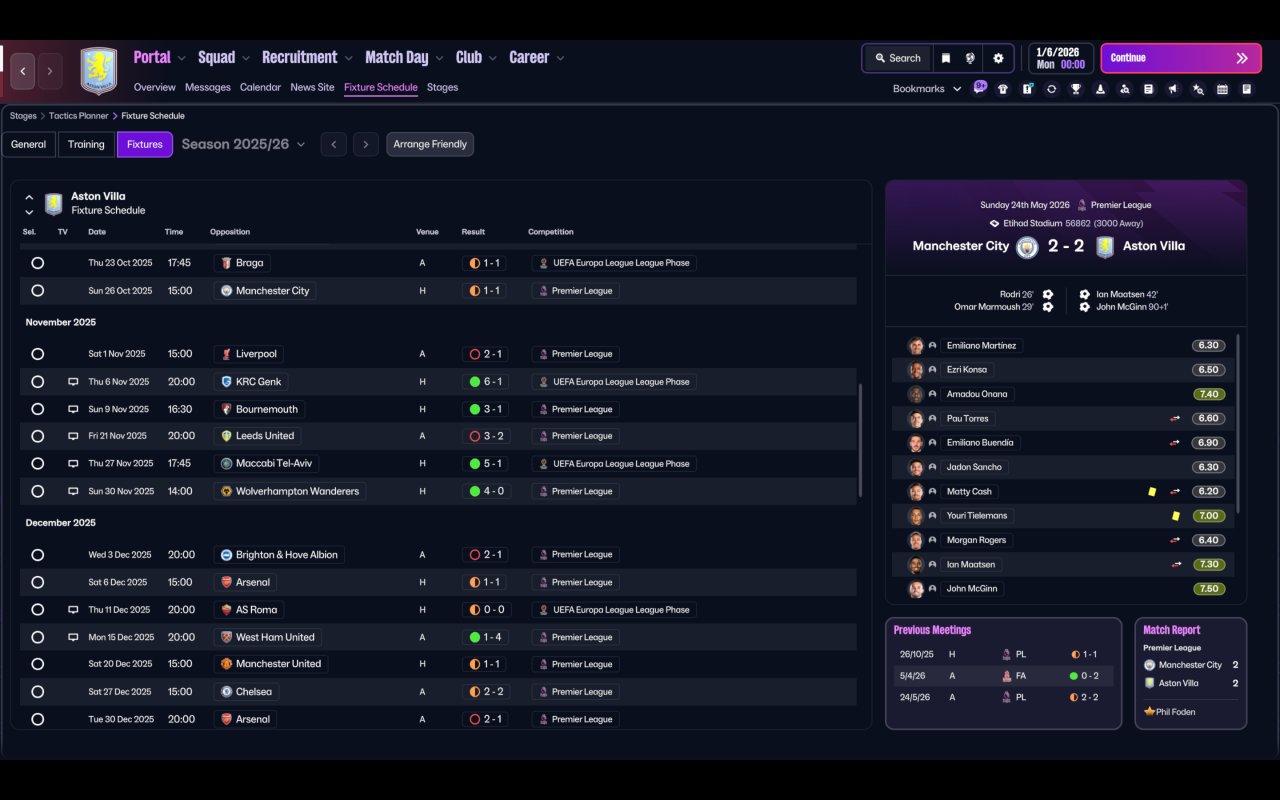
Task: Click TV icon on Bournemouth row
Action: (x=73, y=409)
